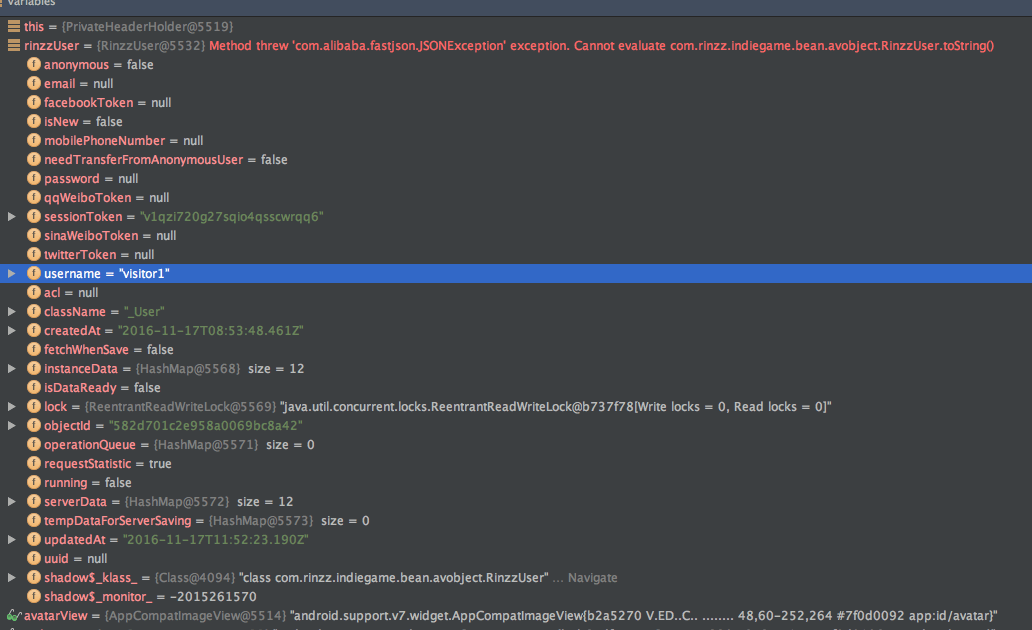Expand the serverData HashMap arrow

(12, 502)
